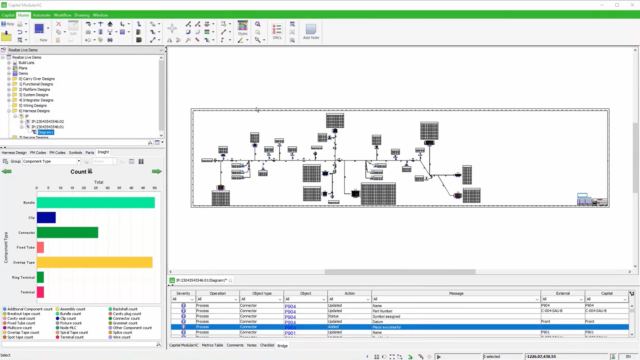Switch to the Symbols panel tab
This screenshot has height=360, width=640.
point(76,153)
